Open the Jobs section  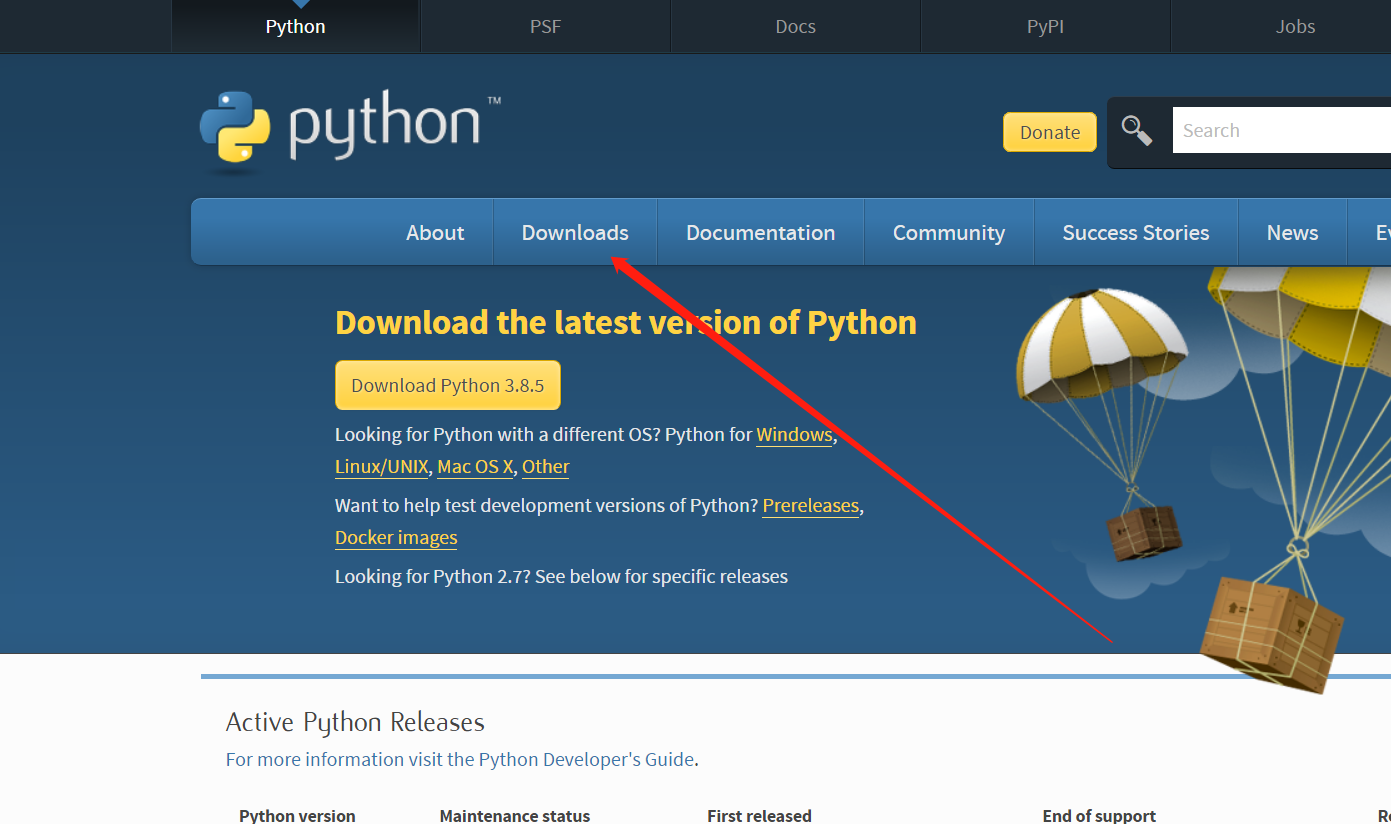coord(1295,26)
